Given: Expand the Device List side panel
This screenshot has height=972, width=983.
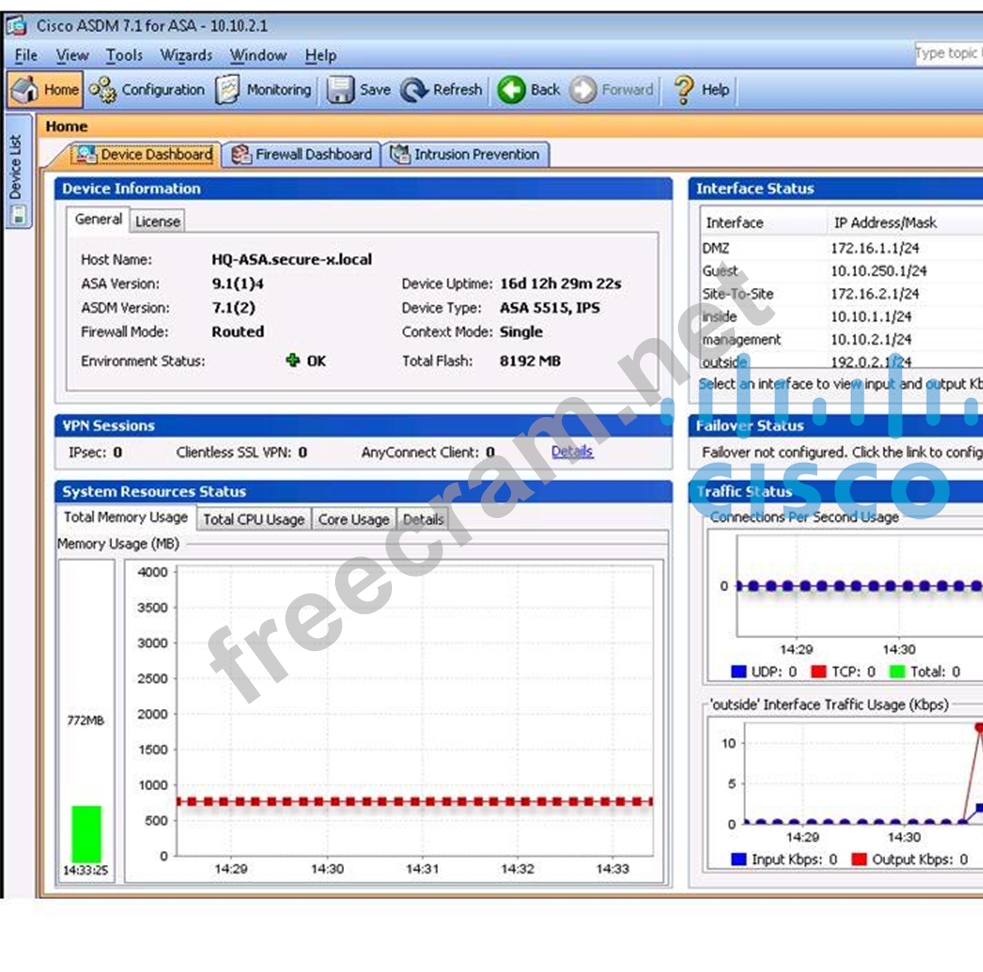Looking at the screenshot, I should 17,180.
